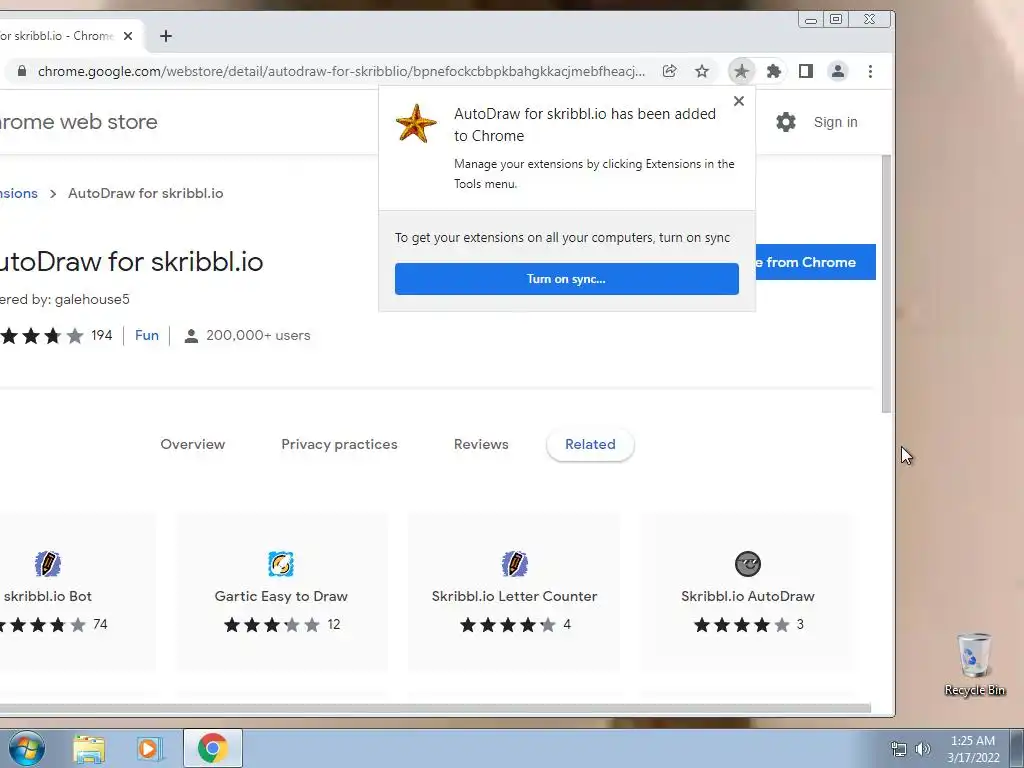This screenshot has height=768, width=1024.
Task: Open the volume speaker tray icon
Action: [x=922, y=749]
